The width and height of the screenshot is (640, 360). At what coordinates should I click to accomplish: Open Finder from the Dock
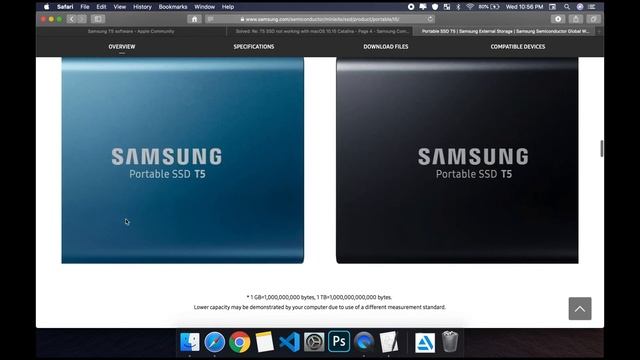pos(190,342)
